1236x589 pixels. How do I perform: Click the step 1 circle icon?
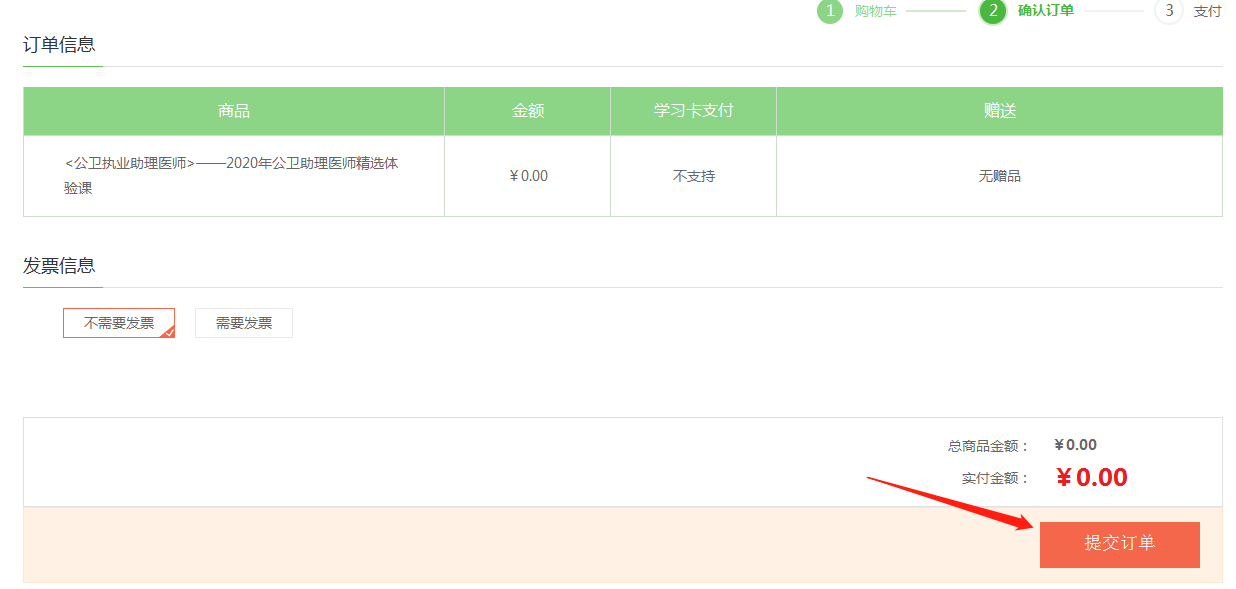[830, 11]
